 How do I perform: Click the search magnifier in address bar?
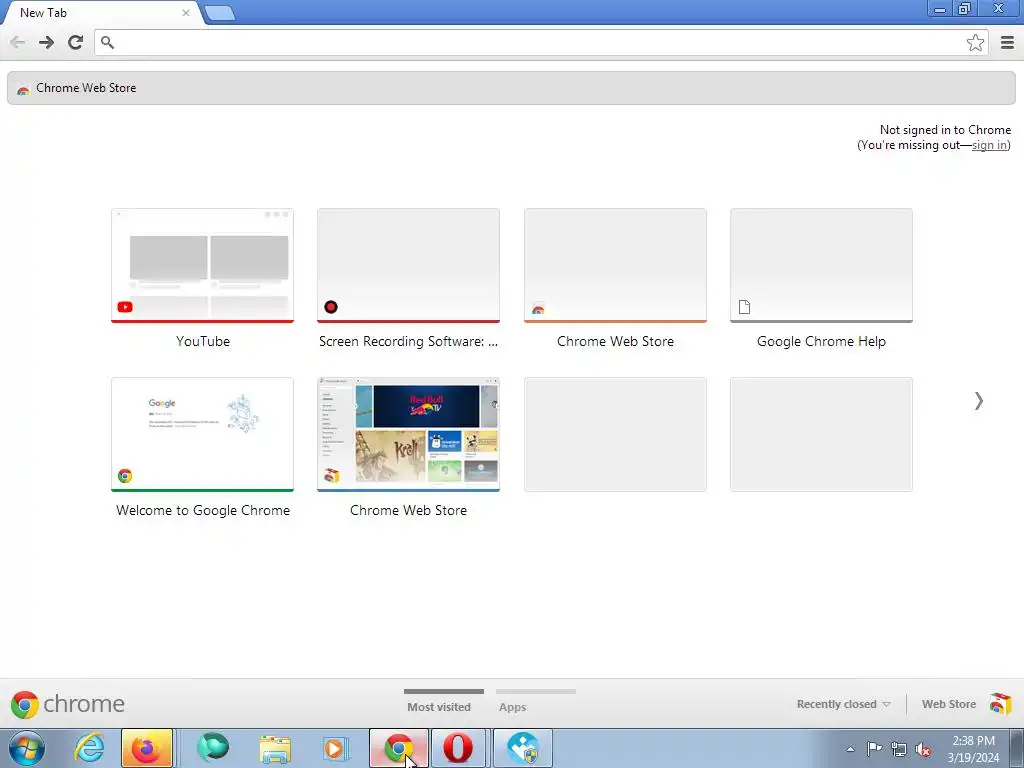108,42
